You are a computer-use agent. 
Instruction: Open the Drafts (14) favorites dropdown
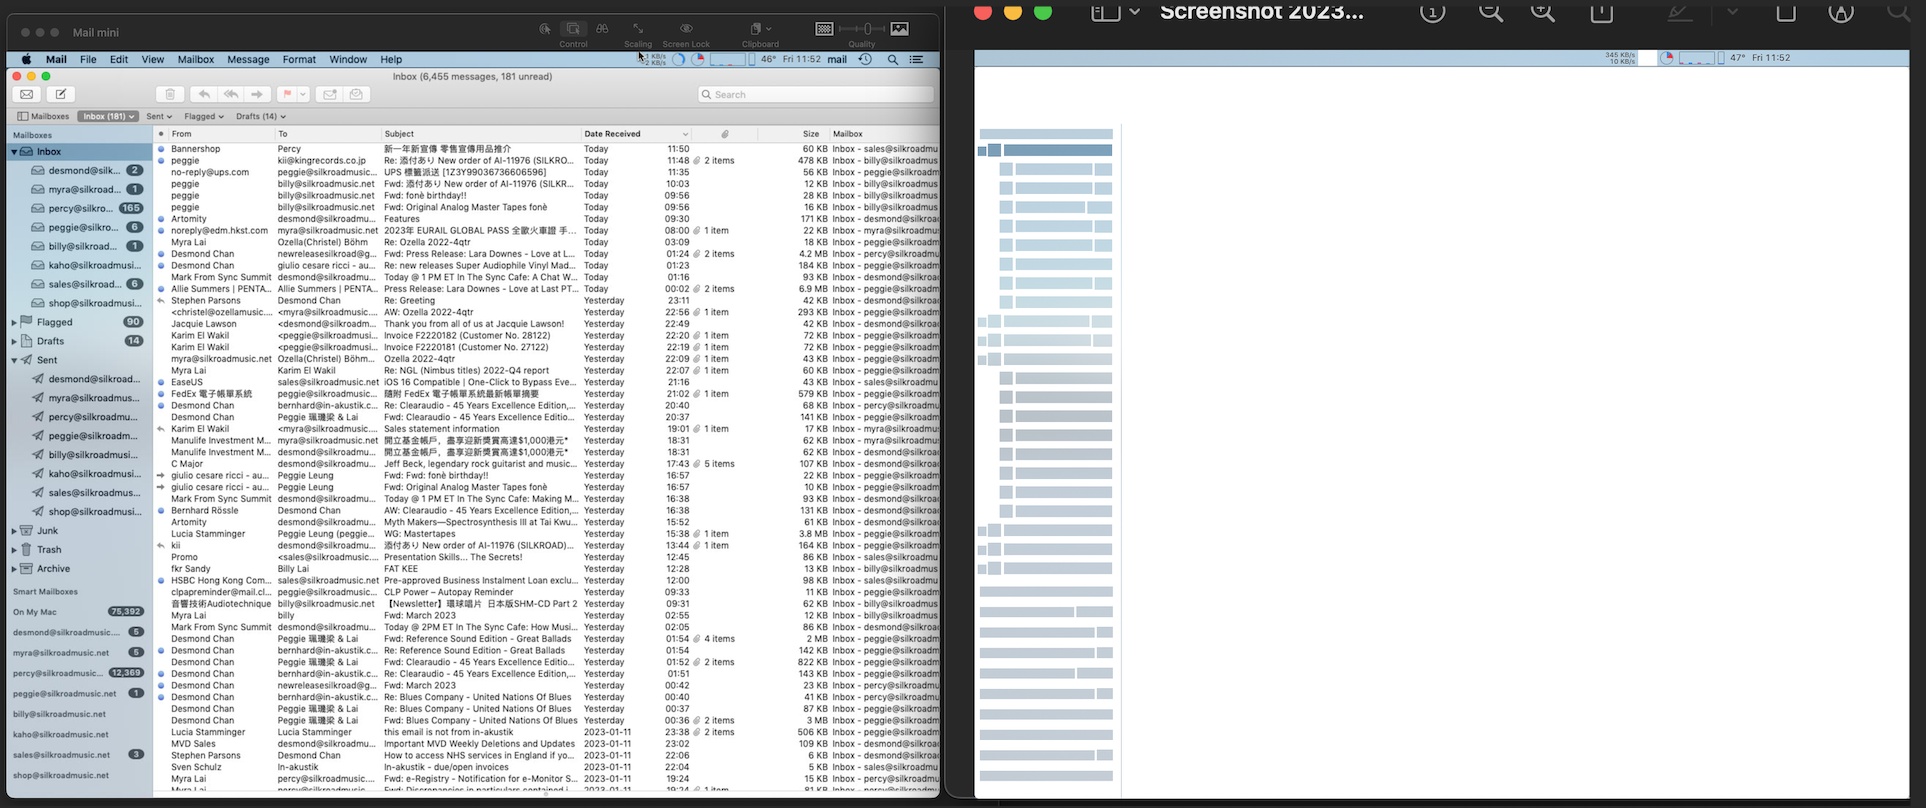261,116
